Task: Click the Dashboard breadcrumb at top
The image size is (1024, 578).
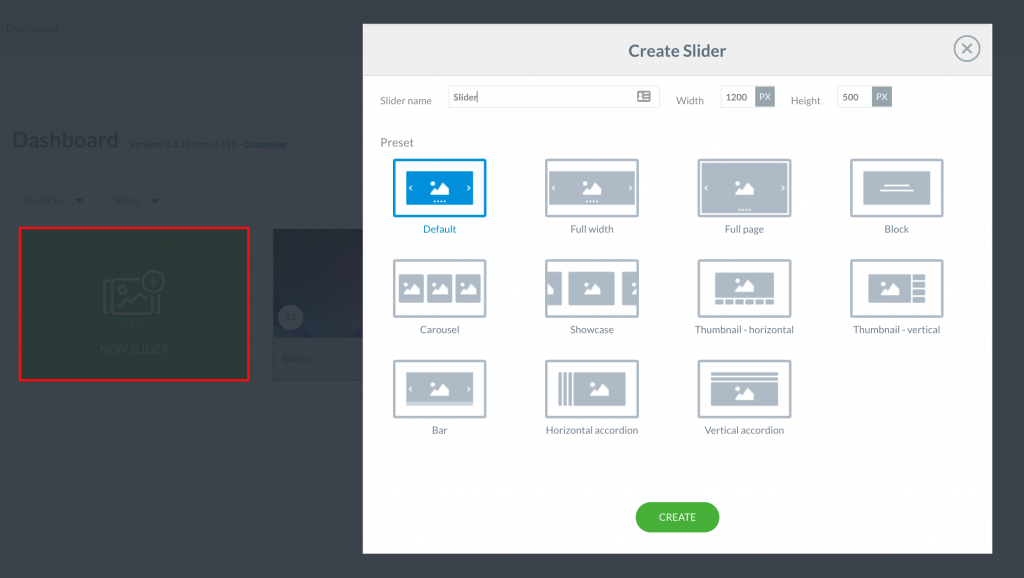Action: tap(33, 28)
